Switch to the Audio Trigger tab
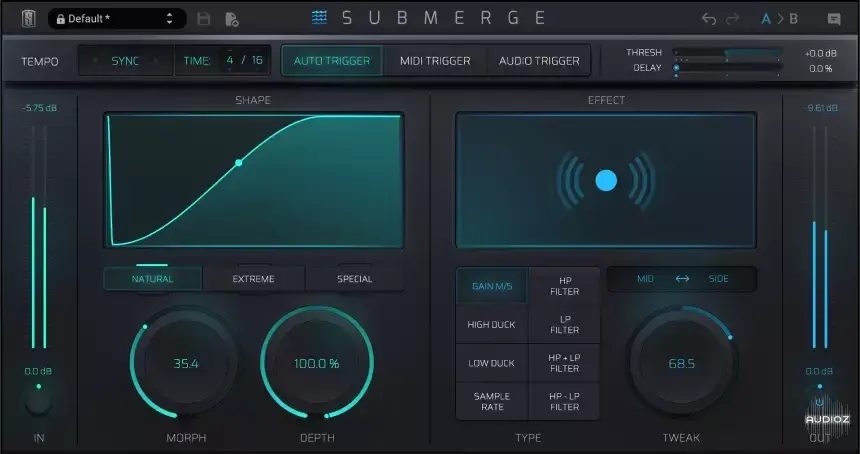The height and width of the screenshot is (454, 860). [539, 61]
